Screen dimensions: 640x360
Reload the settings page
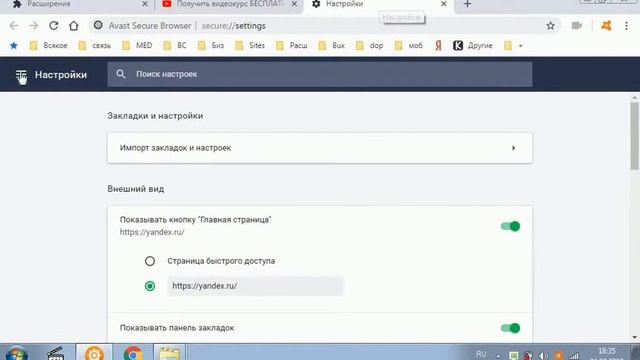coord(53,26)
